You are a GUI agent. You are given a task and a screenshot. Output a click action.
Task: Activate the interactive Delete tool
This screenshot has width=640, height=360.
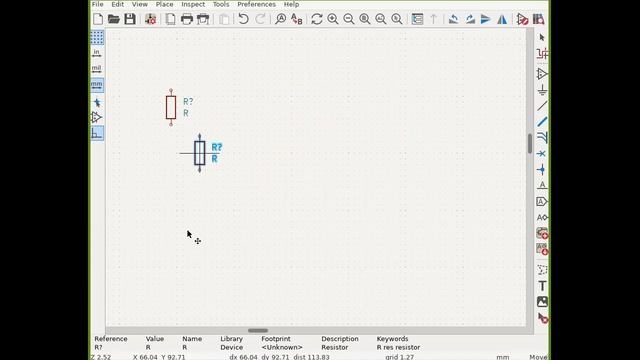542,318
